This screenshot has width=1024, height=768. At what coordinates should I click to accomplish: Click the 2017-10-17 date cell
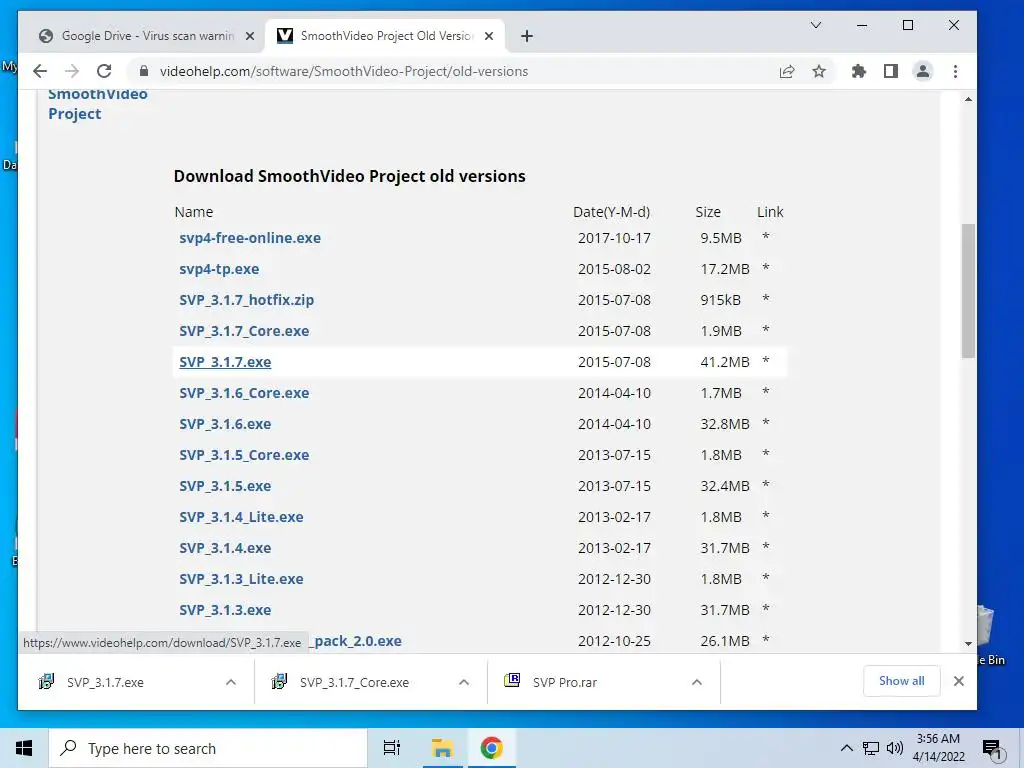pos(615,238)
